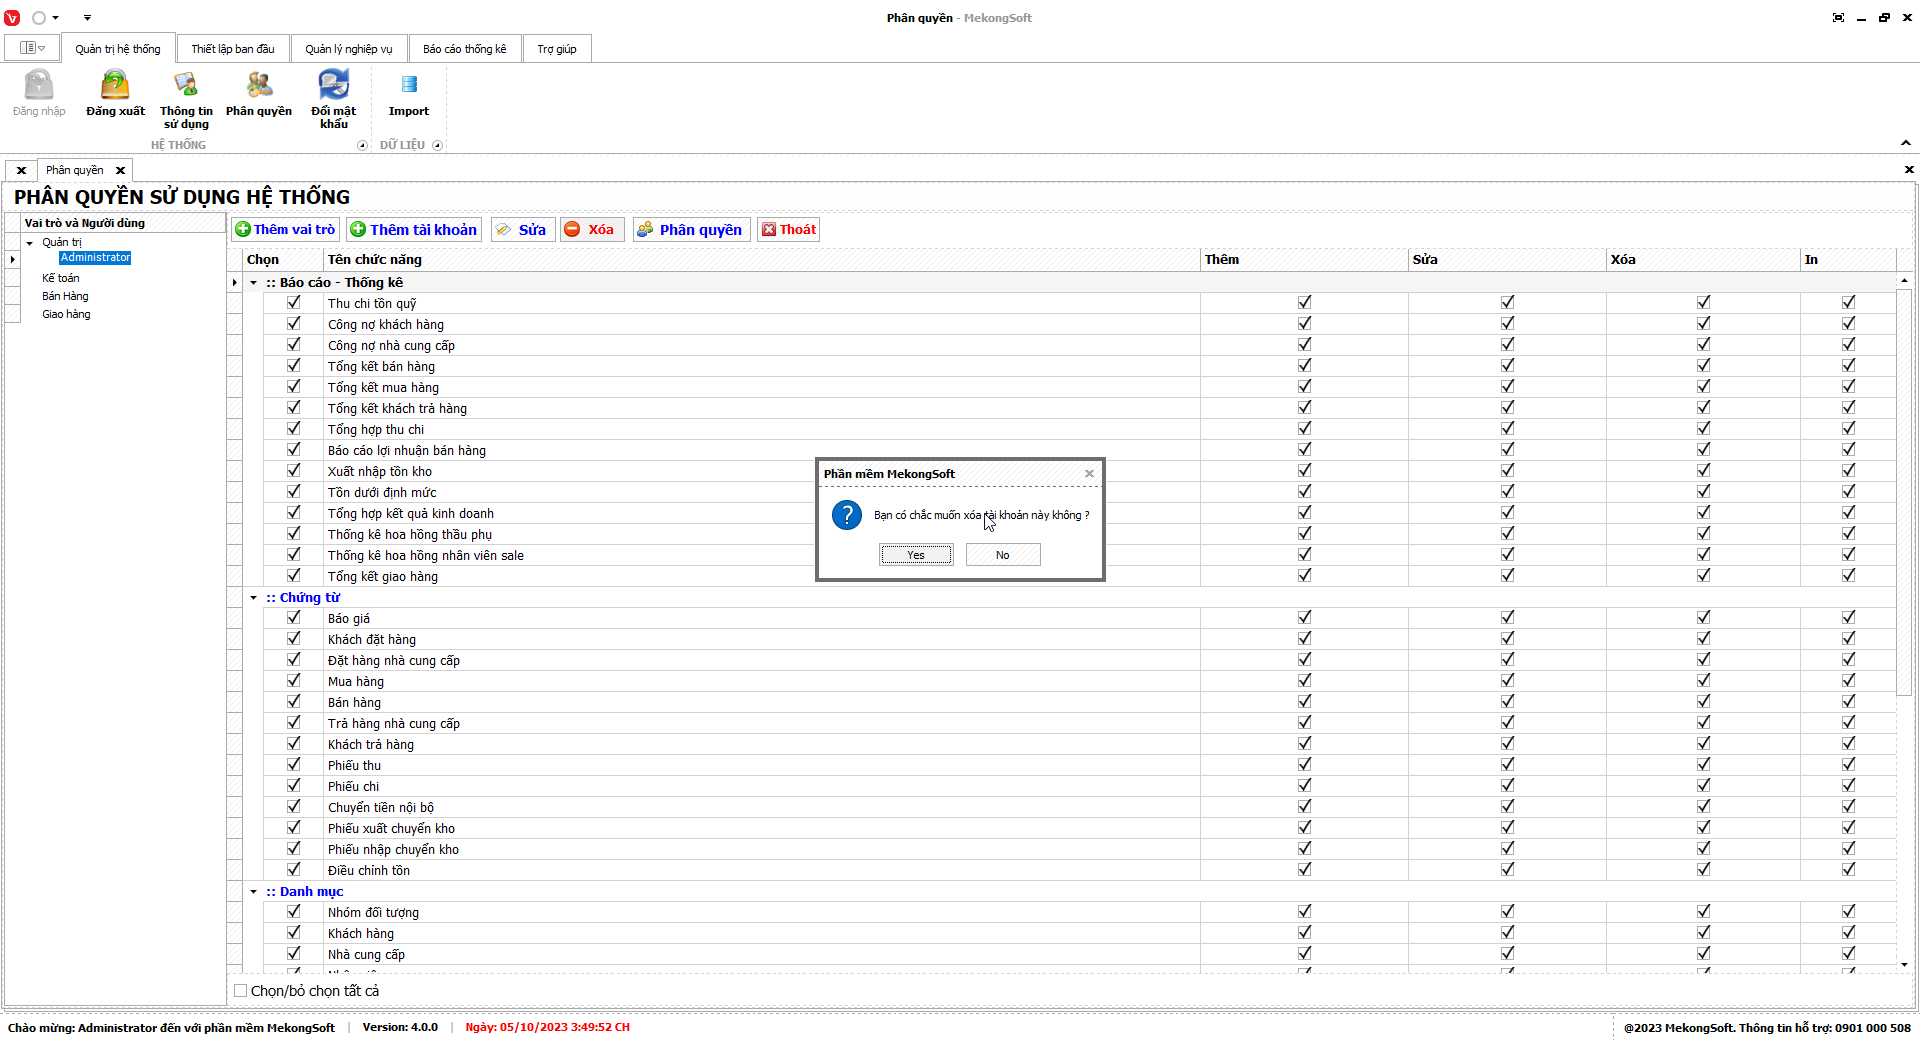Click the Thoát exit button

click(789, 230)
